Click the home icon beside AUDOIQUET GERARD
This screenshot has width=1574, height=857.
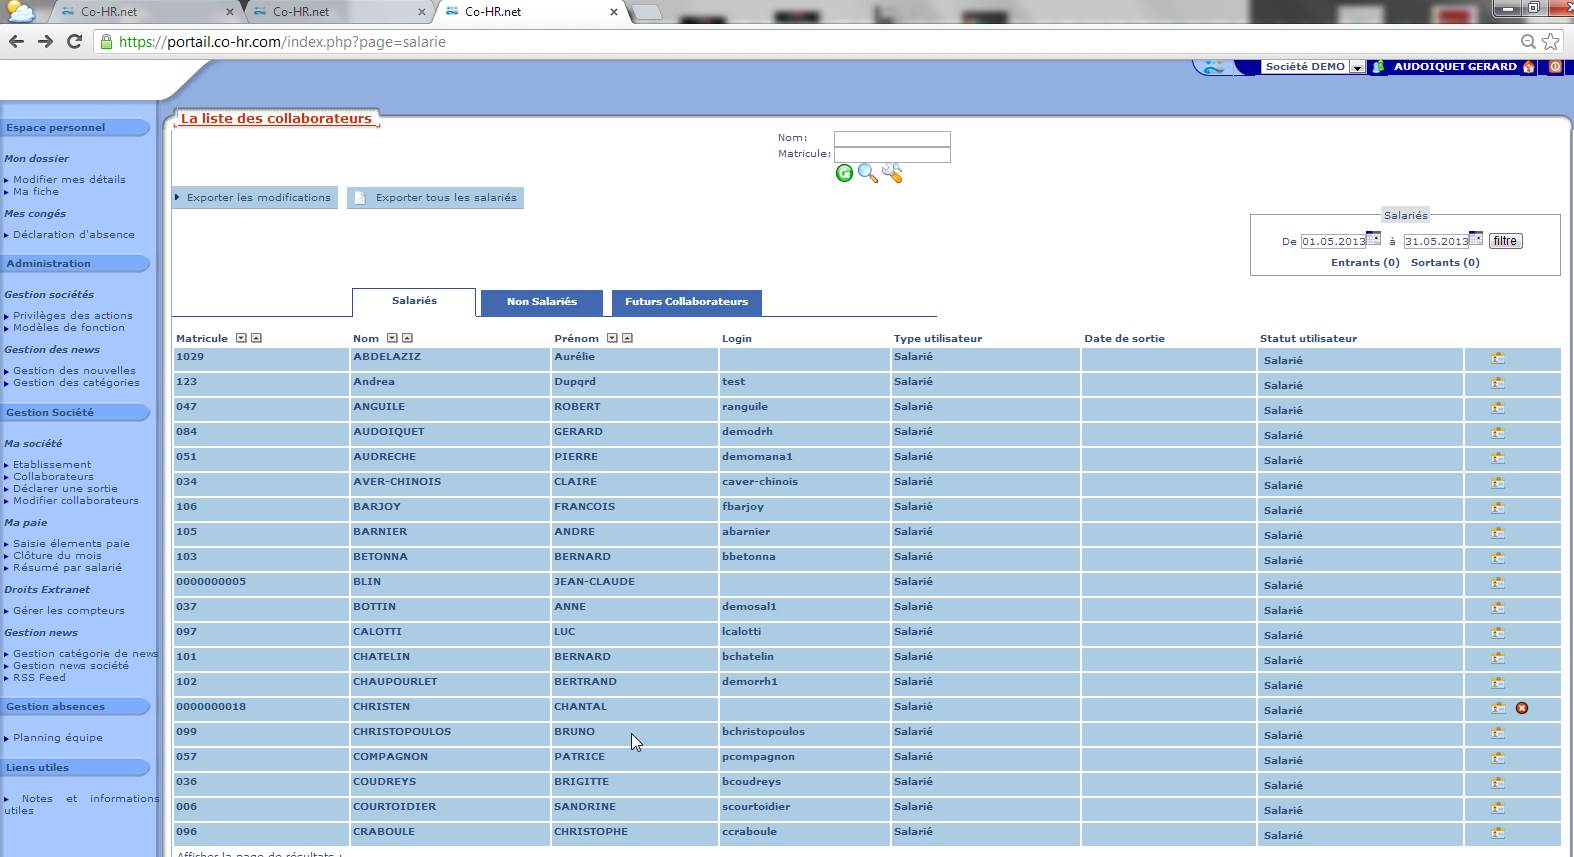1529,67
